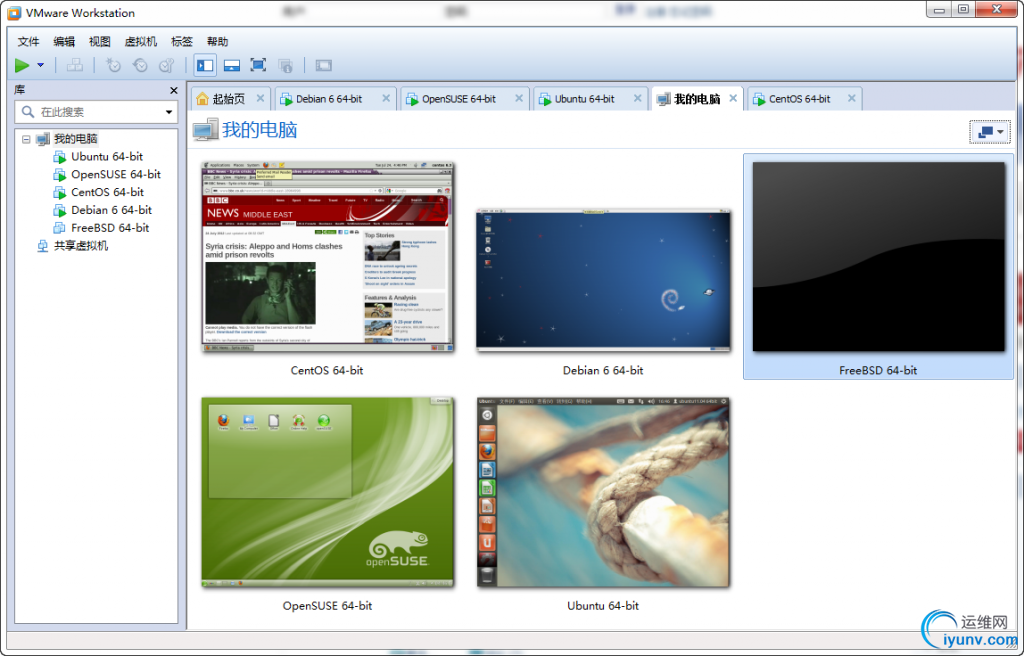Click the CentOS 64-bit VM thumbnail
This screenshot has height=656, width=1024.
(x=327, y=257)
